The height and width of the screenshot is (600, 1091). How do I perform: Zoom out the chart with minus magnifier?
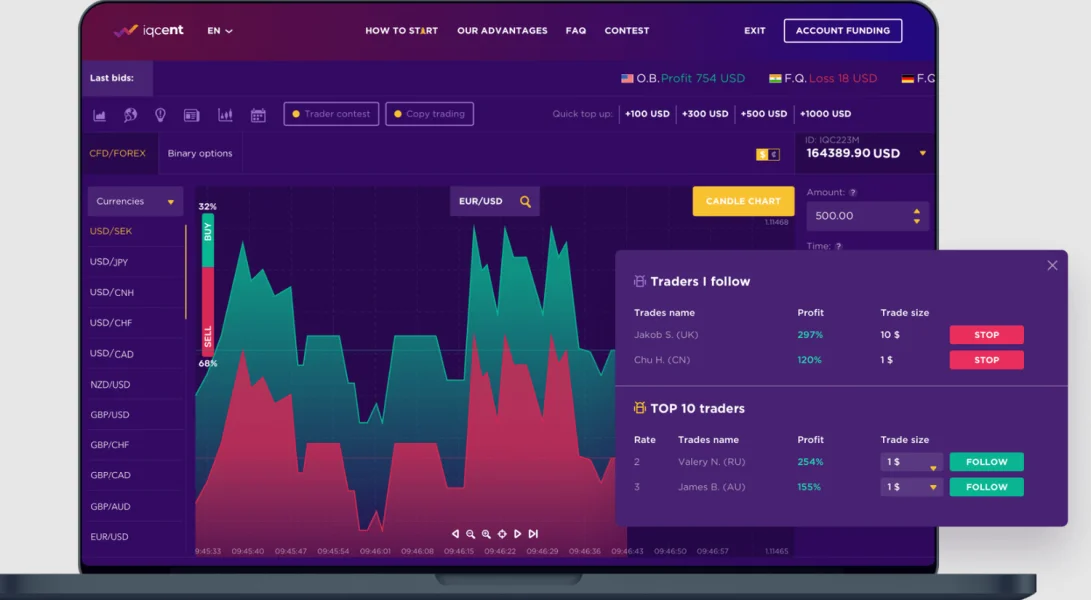[x=470, y=534]
